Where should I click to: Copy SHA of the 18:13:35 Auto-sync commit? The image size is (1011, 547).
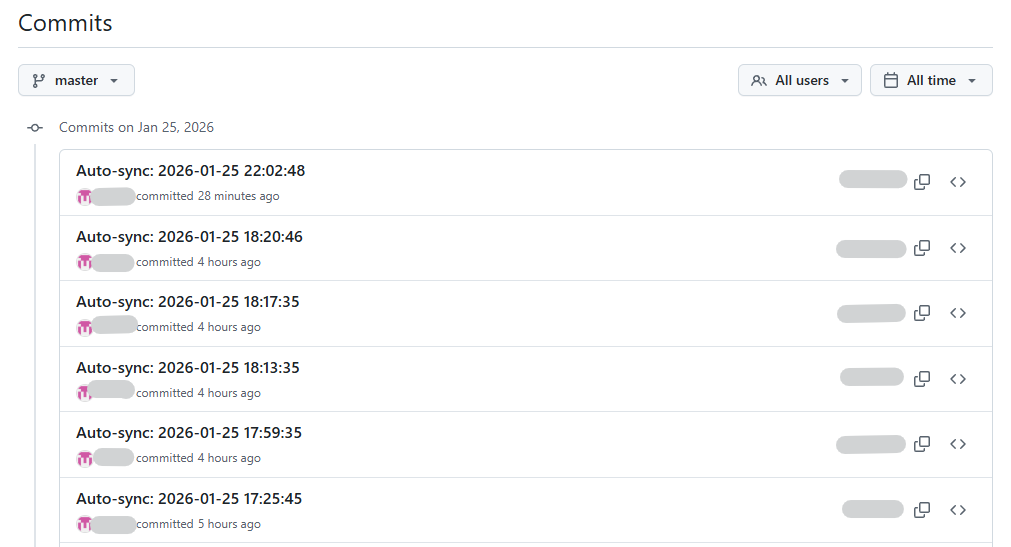pos(922,379)
